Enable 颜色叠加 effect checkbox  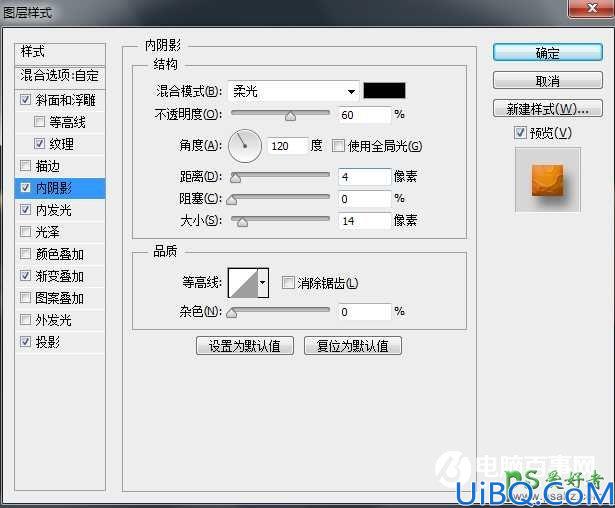[x=25, y=254]
